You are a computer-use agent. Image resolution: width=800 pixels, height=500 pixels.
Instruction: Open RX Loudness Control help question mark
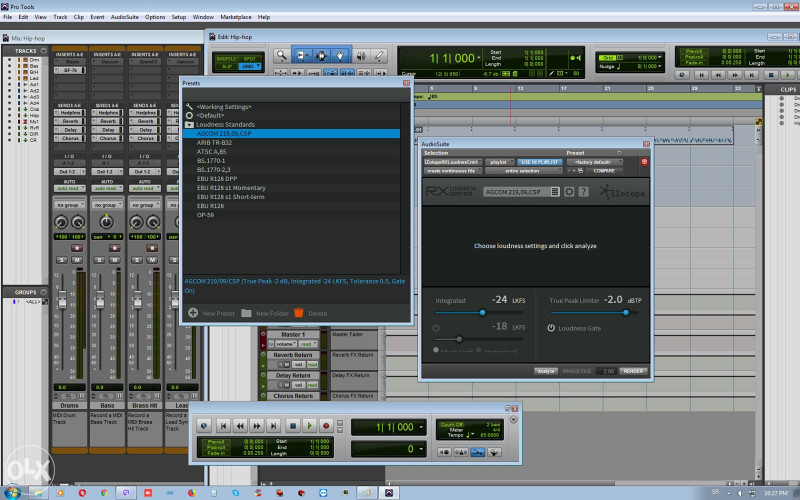(x=583, y=191)
